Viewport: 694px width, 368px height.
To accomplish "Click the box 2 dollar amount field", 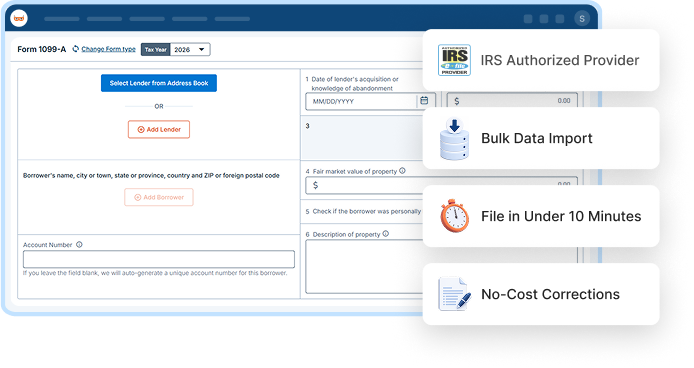I will (512, 101).
